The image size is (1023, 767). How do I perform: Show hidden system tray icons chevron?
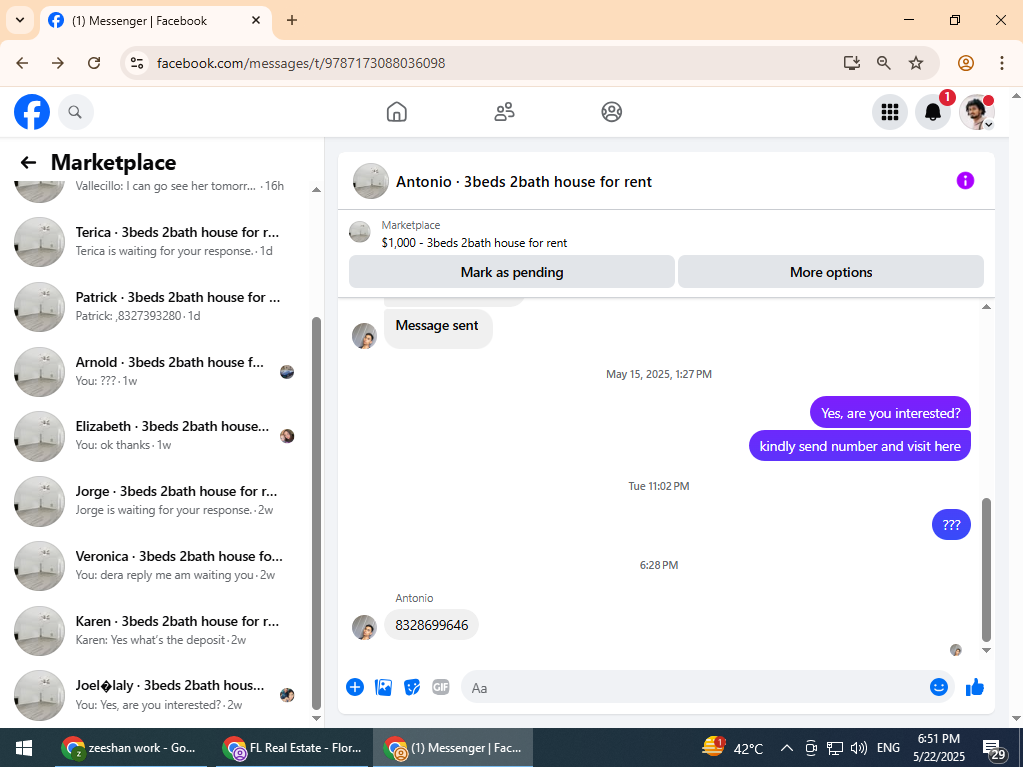coord(787,747)
